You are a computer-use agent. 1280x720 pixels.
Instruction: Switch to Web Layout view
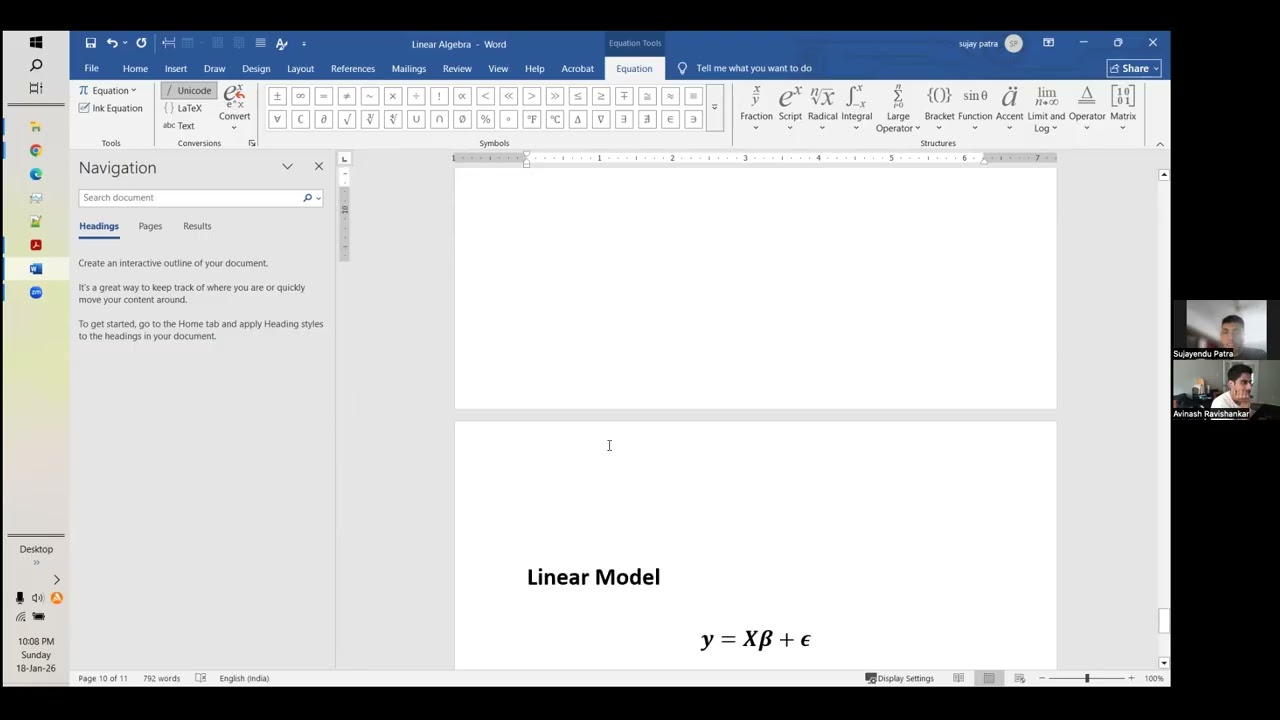pos(1019,678)
